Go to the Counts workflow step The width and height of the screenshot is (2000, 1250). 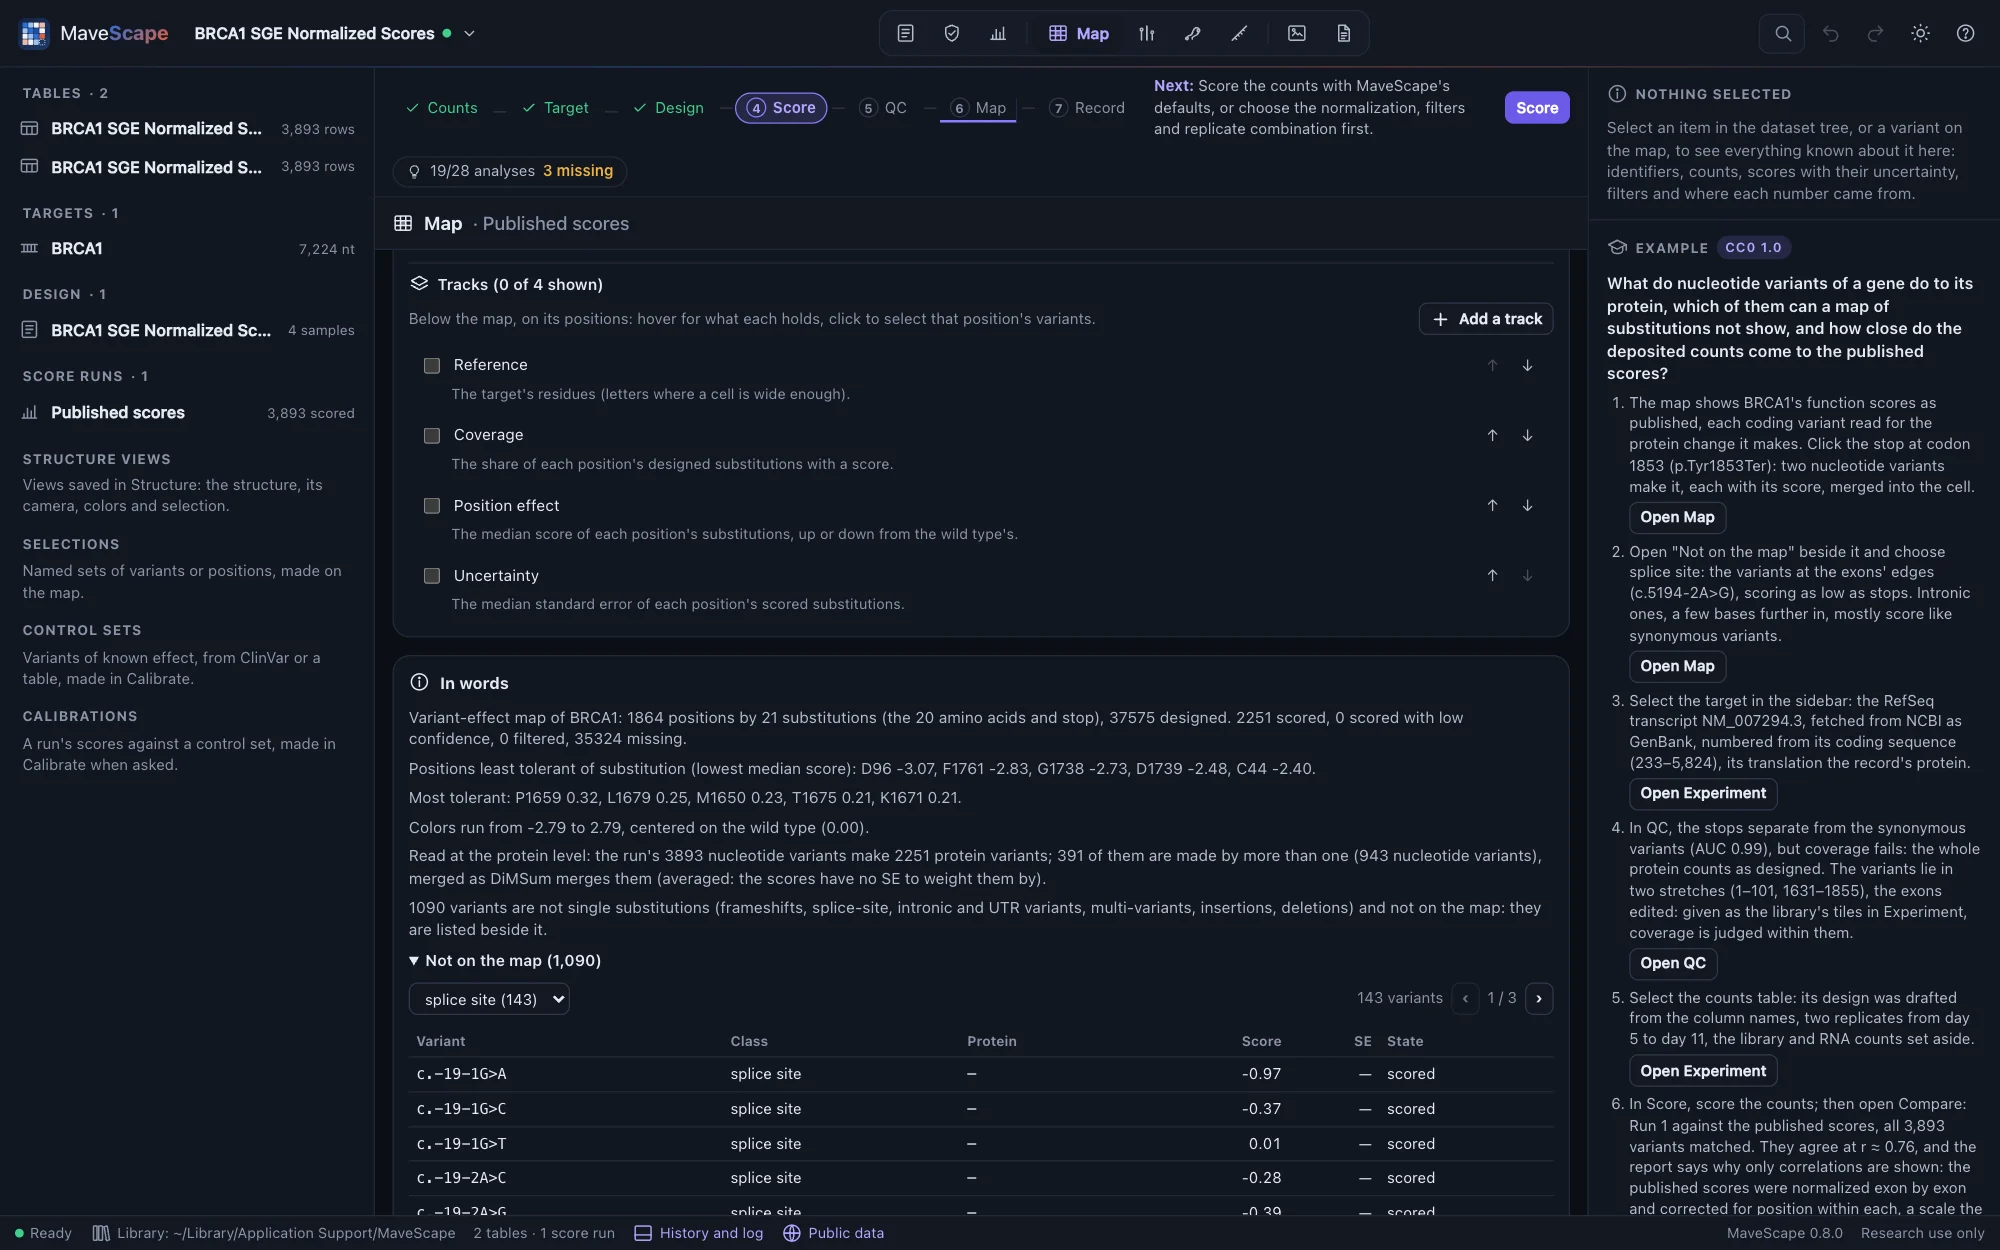[441, 107]
